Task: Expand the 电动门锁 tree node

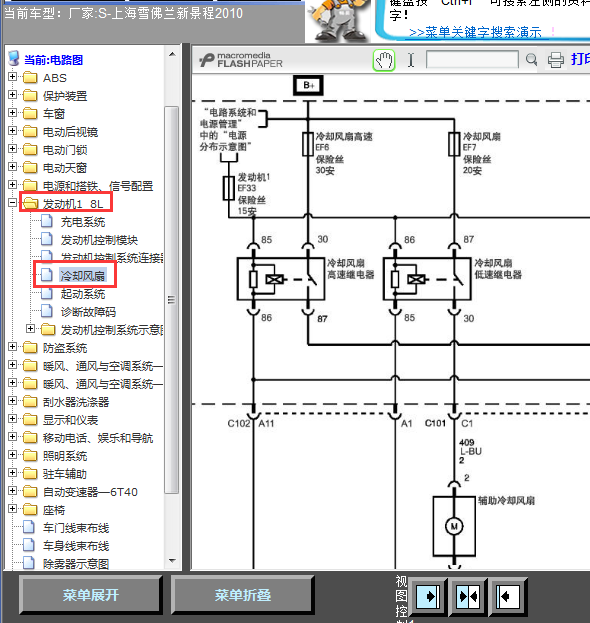Action: pyautogui.click(x=12, y=149)
